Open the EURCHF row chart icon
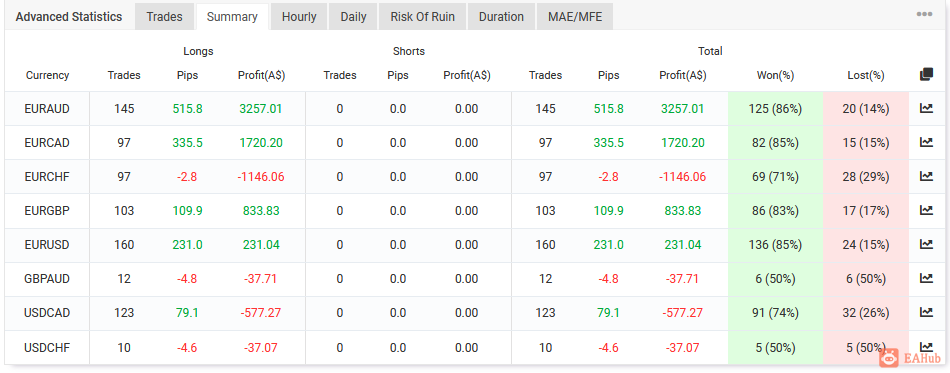950x373 pixels. coord(926,177)
